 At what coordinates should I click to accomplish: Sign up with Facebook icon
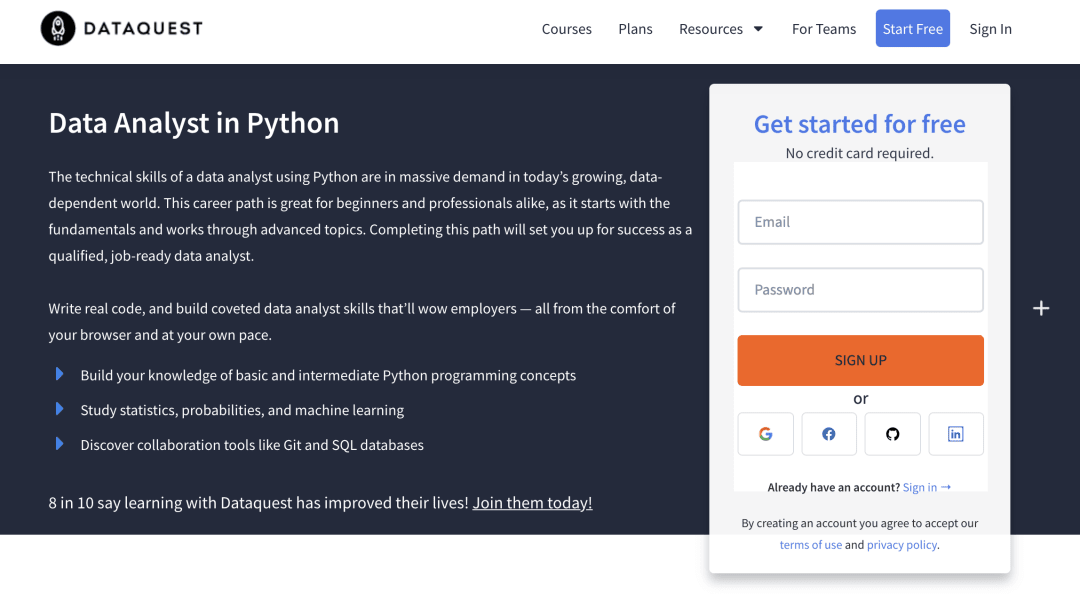[x=829, y=434]
